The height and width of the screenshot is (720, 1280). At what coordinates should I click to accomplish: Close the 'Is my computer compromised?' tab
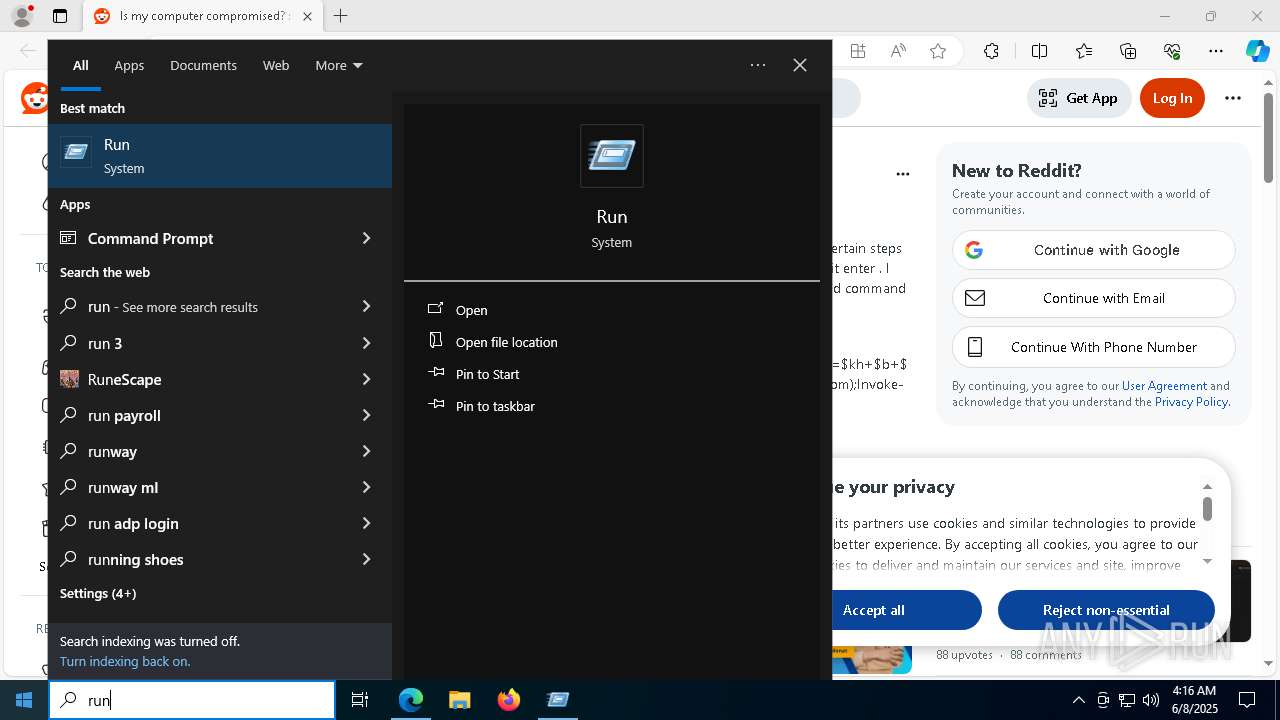[307, 16]
